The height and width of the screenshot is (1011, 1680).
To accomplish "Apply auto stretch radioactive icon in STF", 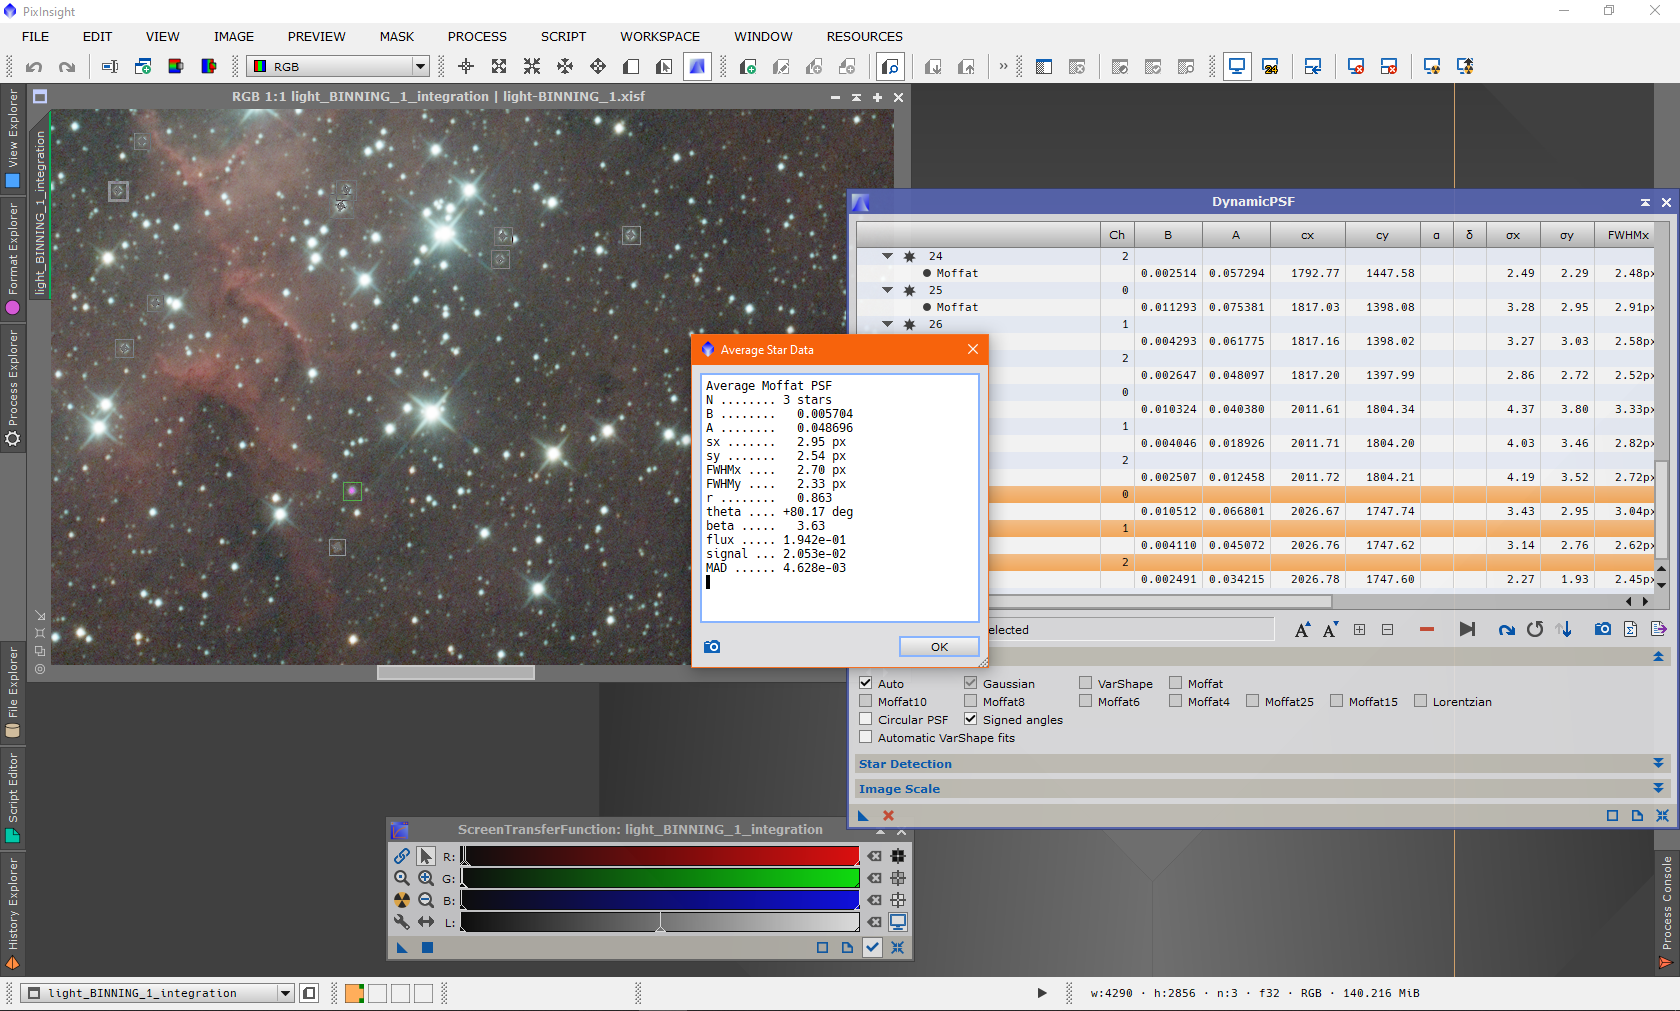I will pyautogui.click(x=402, y=900).
